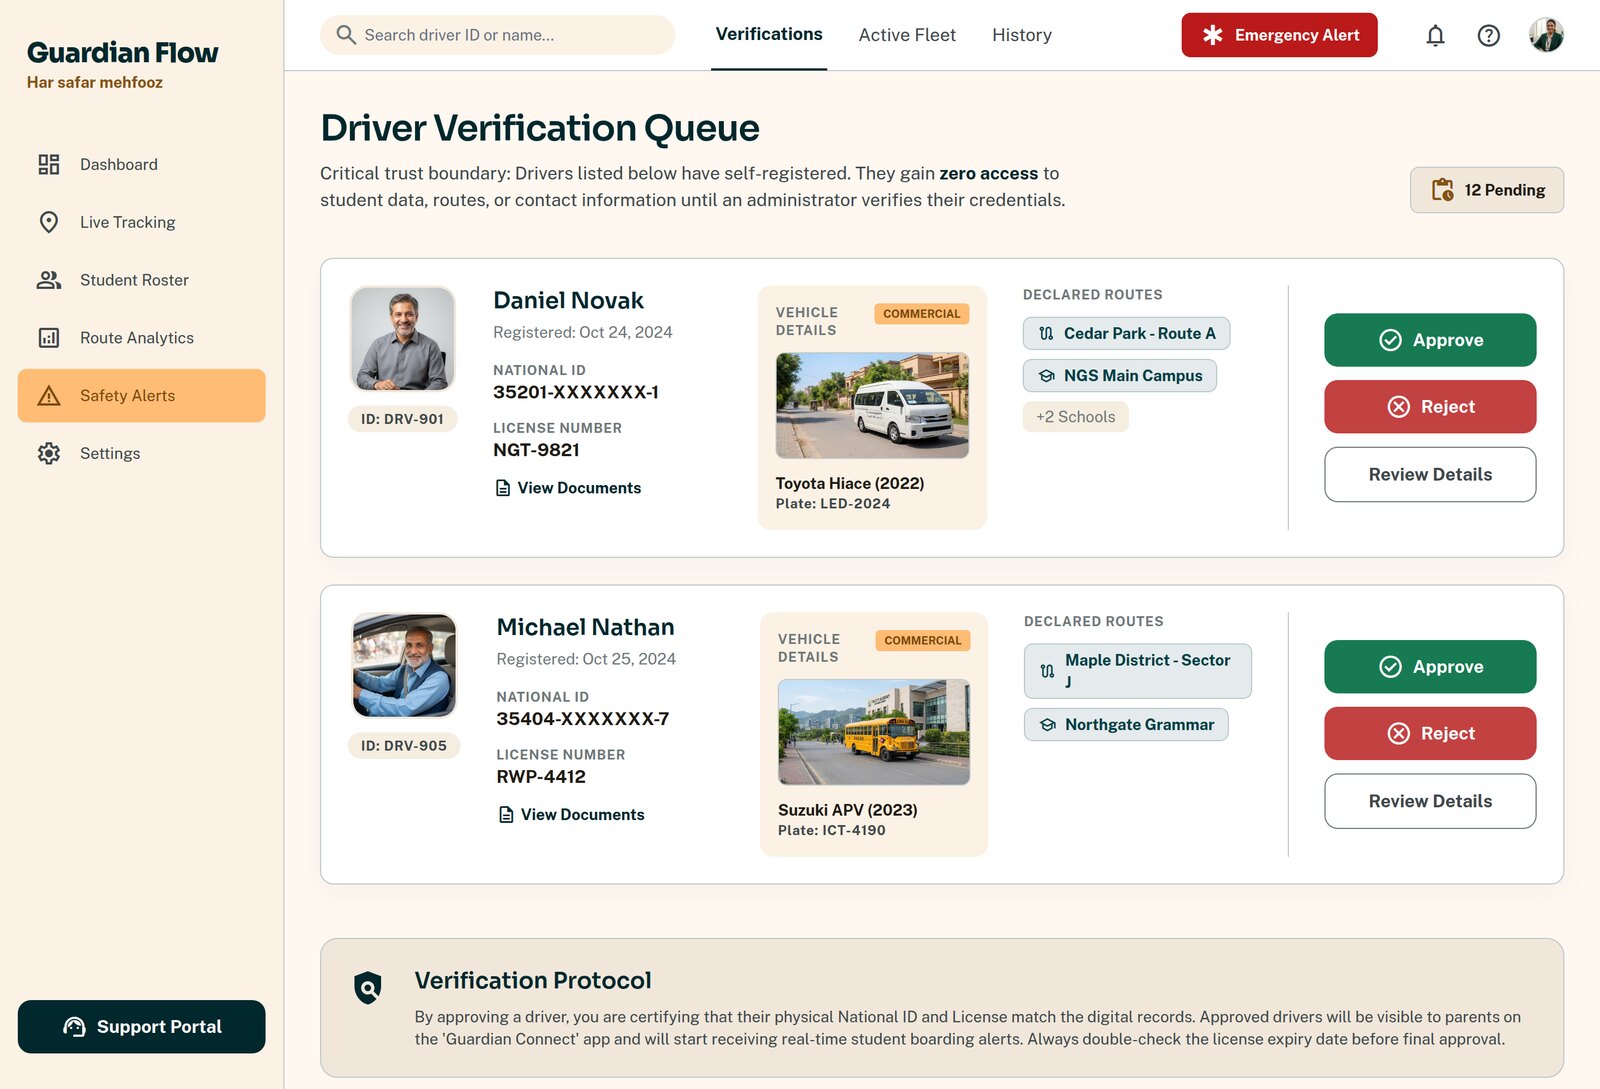The image size is (1600, 1089).
Task: Click the school cap icon on NGS Main Campus
Action: click(1046, 376)
